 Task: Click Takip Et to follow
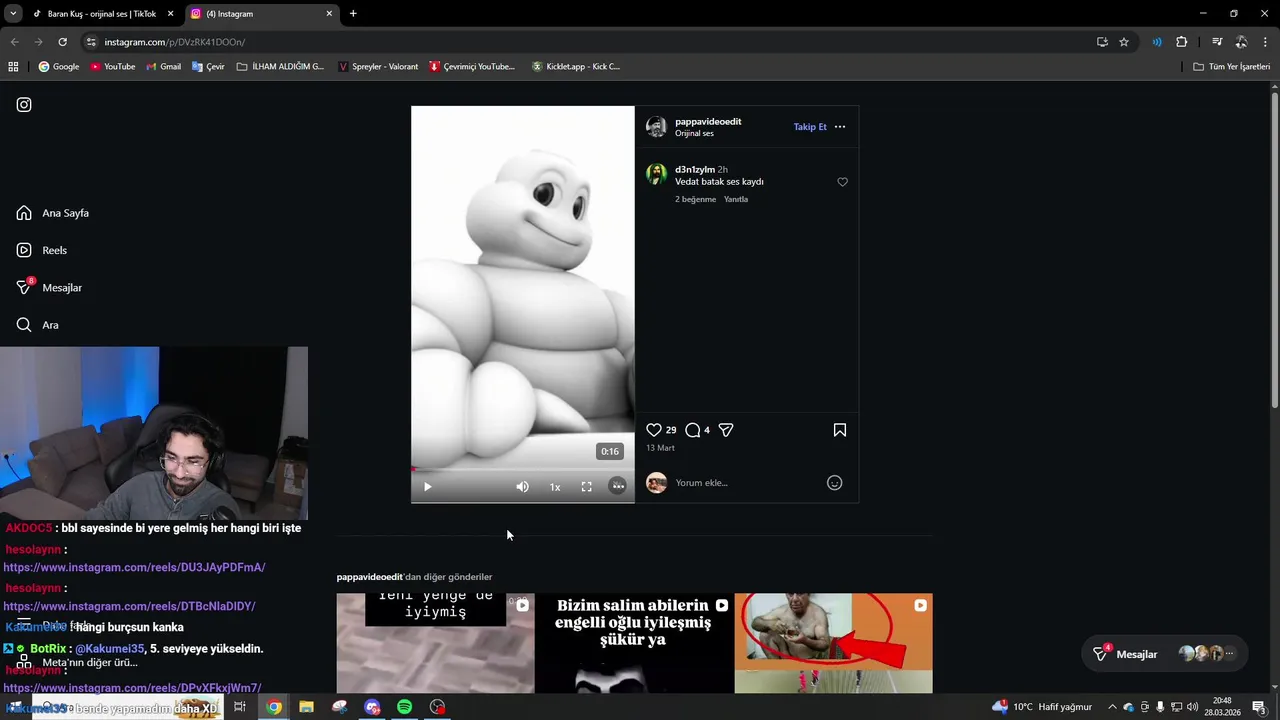pos(810,127)
